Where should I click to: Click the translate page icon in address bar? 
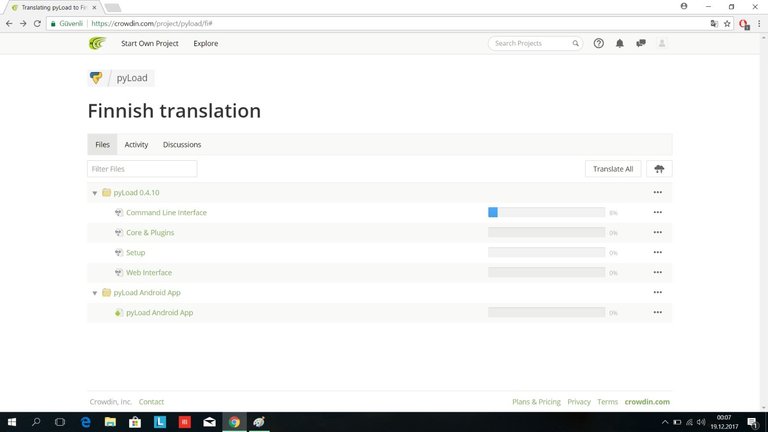coord(714,24)
